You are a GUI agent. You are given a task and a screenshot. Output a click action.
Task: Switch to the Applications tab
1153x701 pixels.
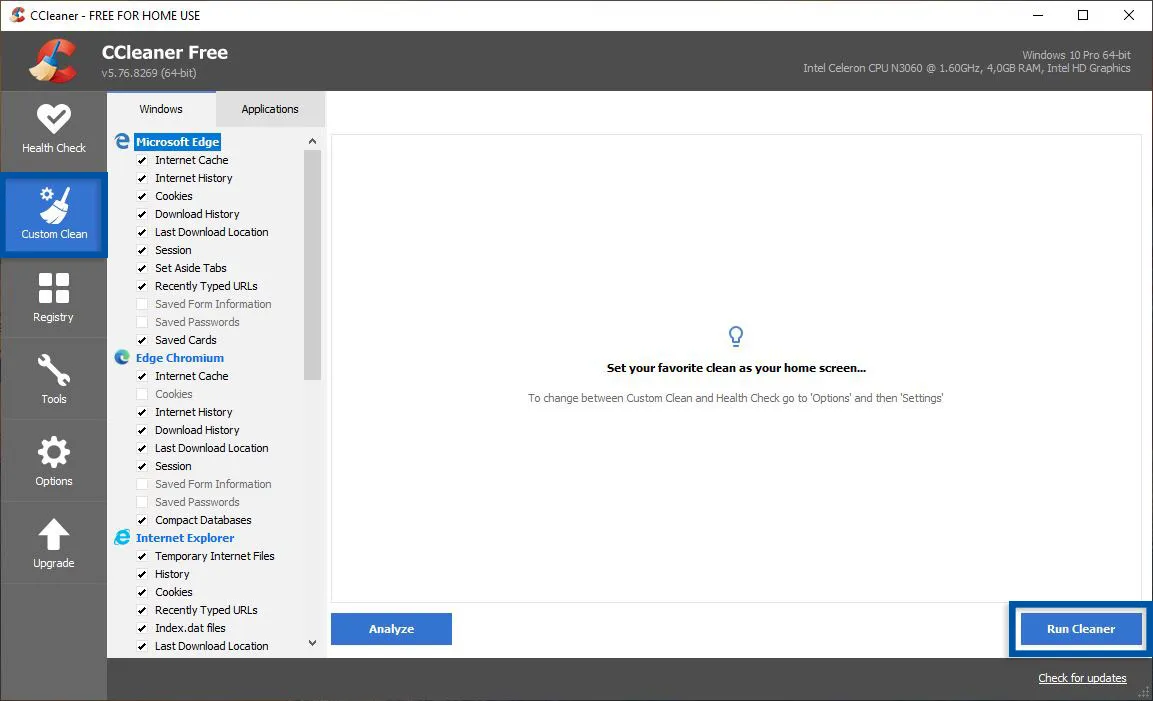click(270, 109)
